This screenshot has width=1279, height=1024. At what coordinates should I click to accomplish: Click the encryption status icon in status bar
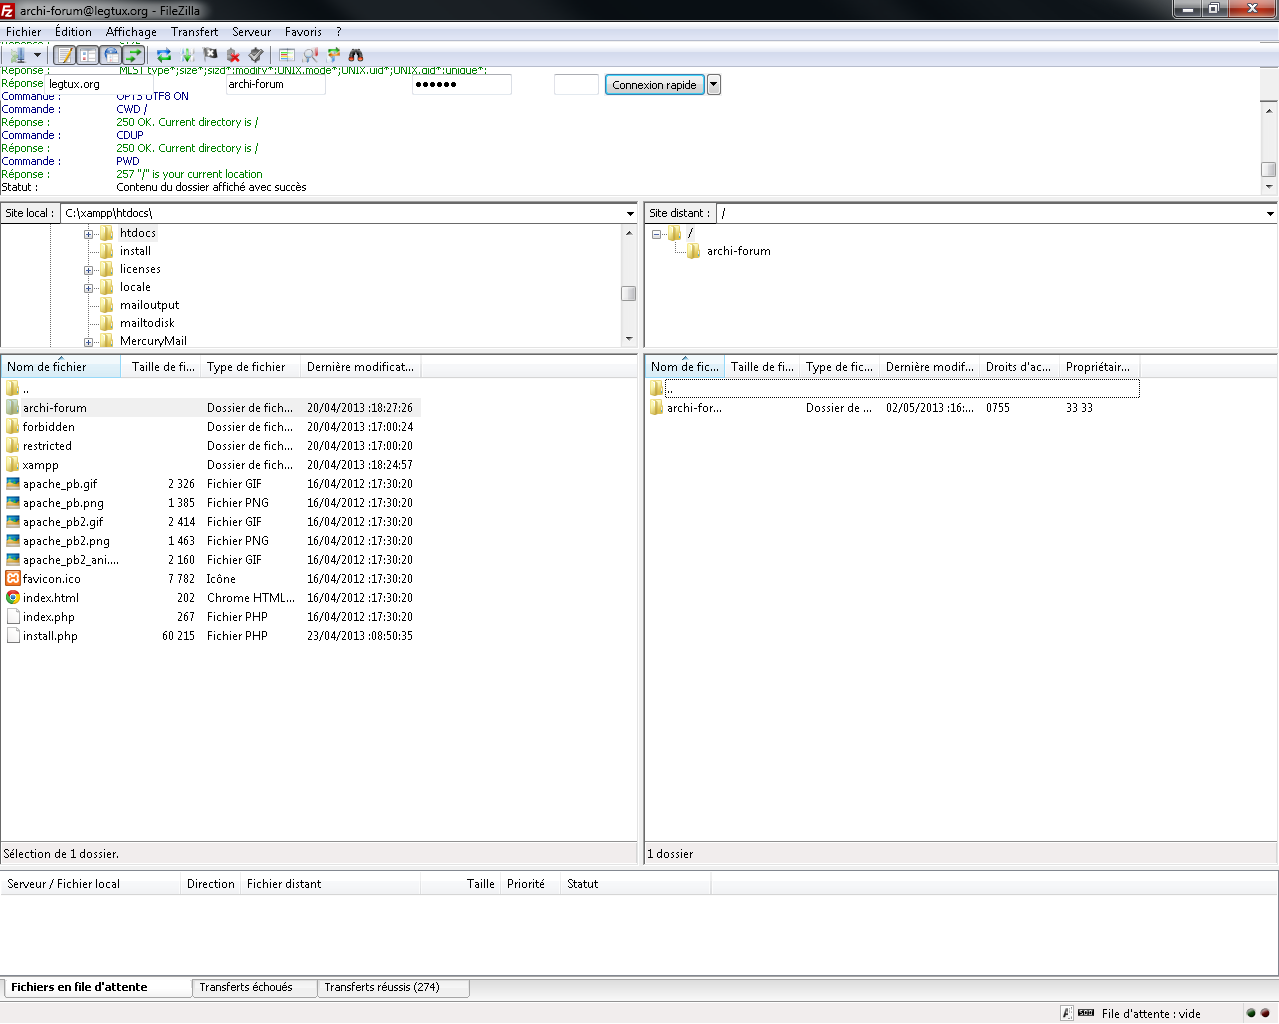tap(1067, 1013)
